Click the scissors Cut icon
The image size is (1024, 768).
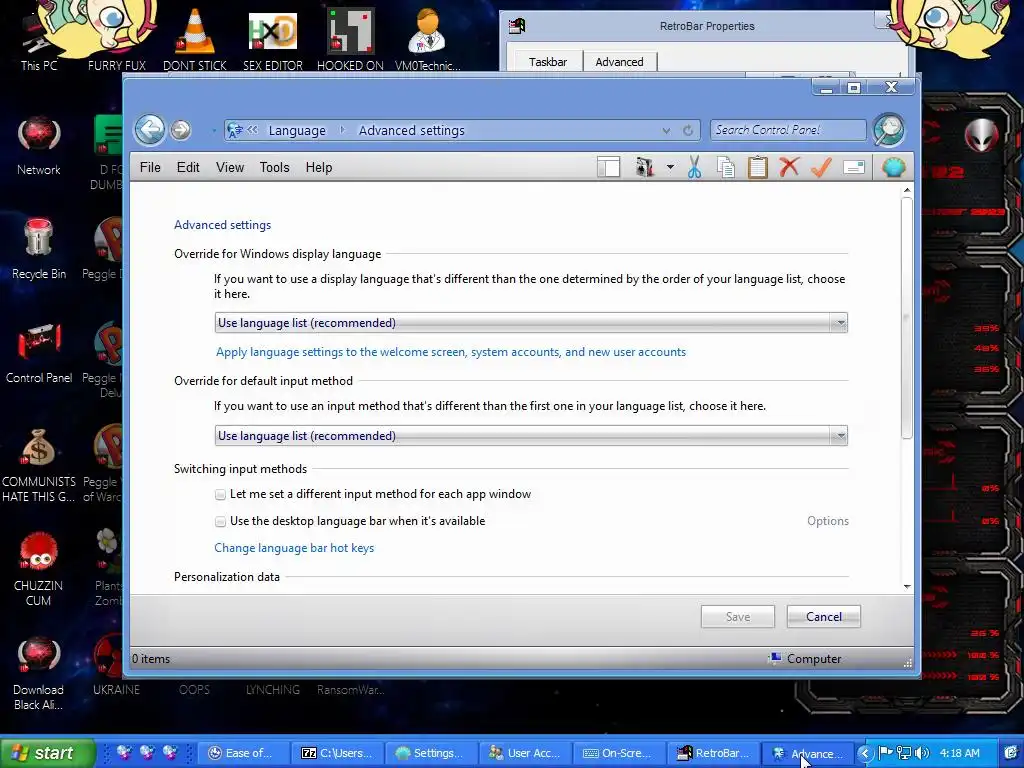click(694, 167)
